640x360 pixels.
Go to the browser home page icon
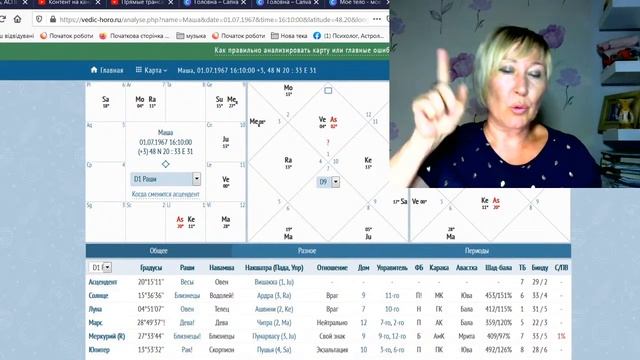[17, 19]
